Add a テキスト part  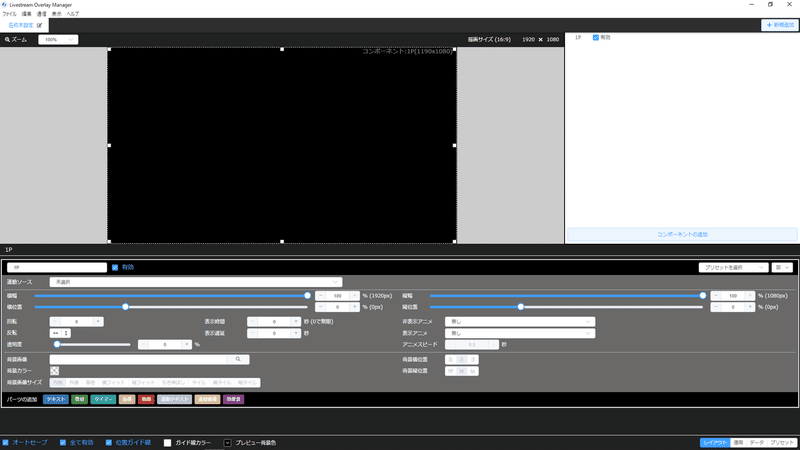click(56, 399)
